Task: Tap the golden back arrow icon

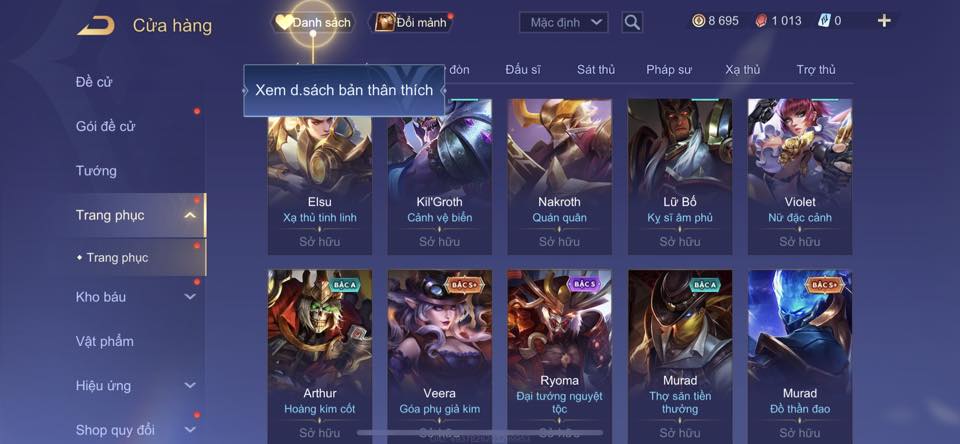Action: point(96,26)
